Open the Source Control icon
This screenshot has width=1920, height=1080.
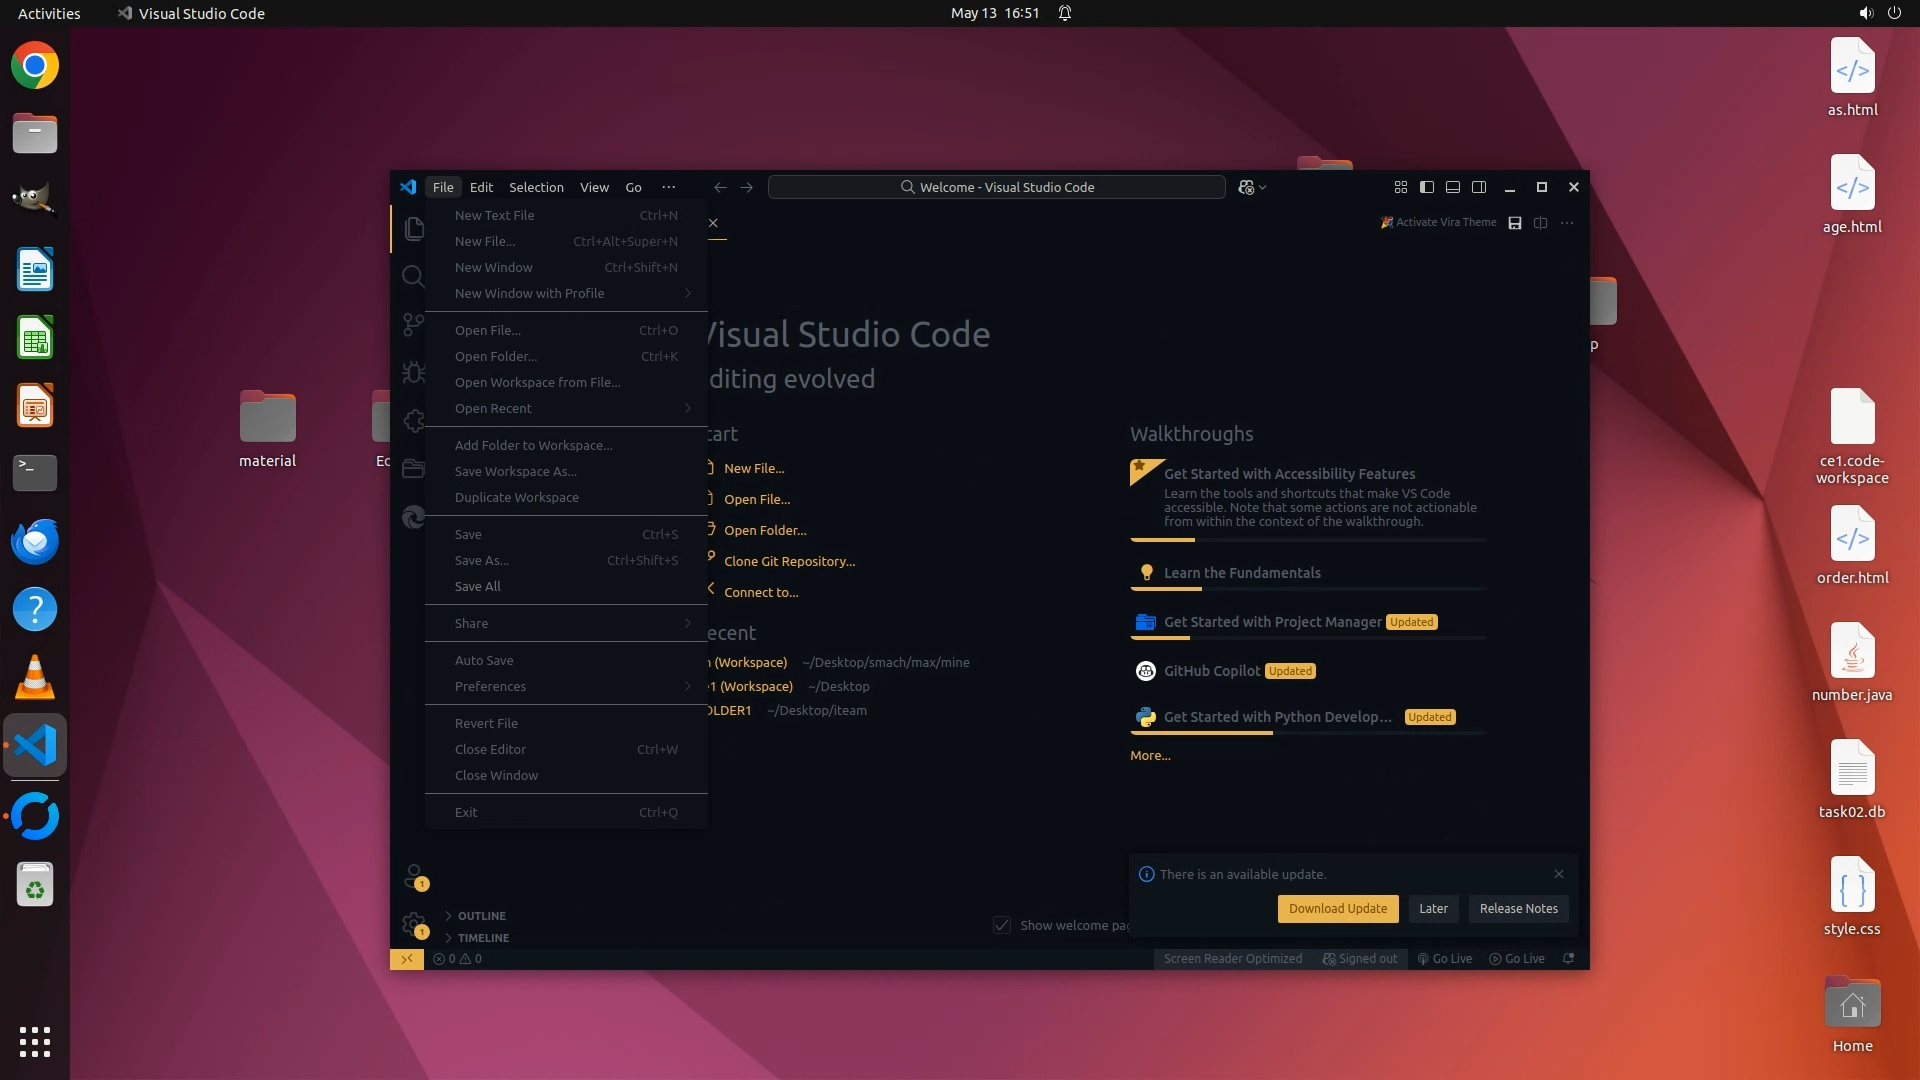point(413,325)
